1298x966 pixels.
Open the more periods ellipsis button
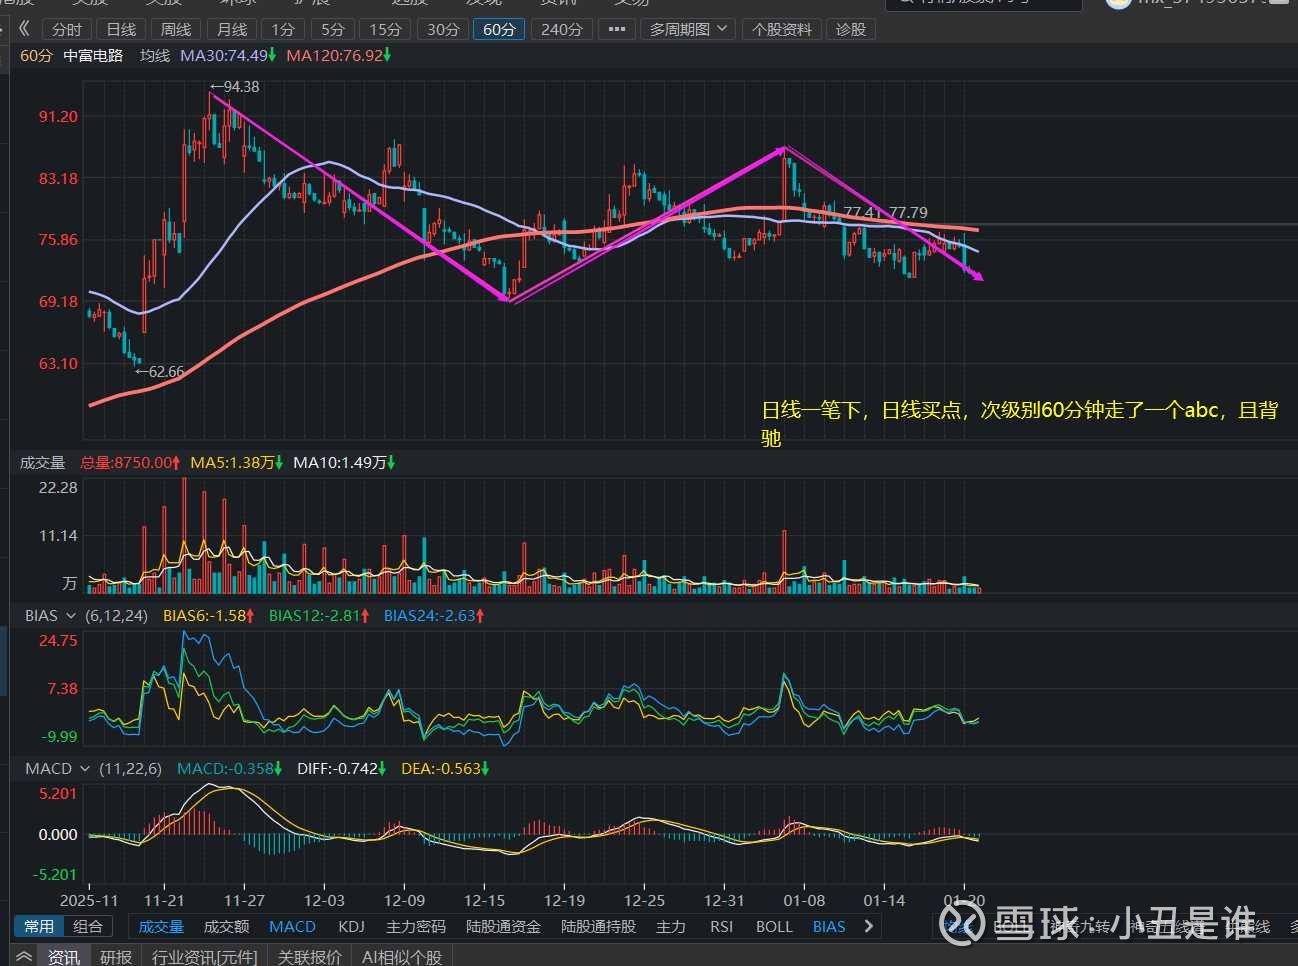616,29
